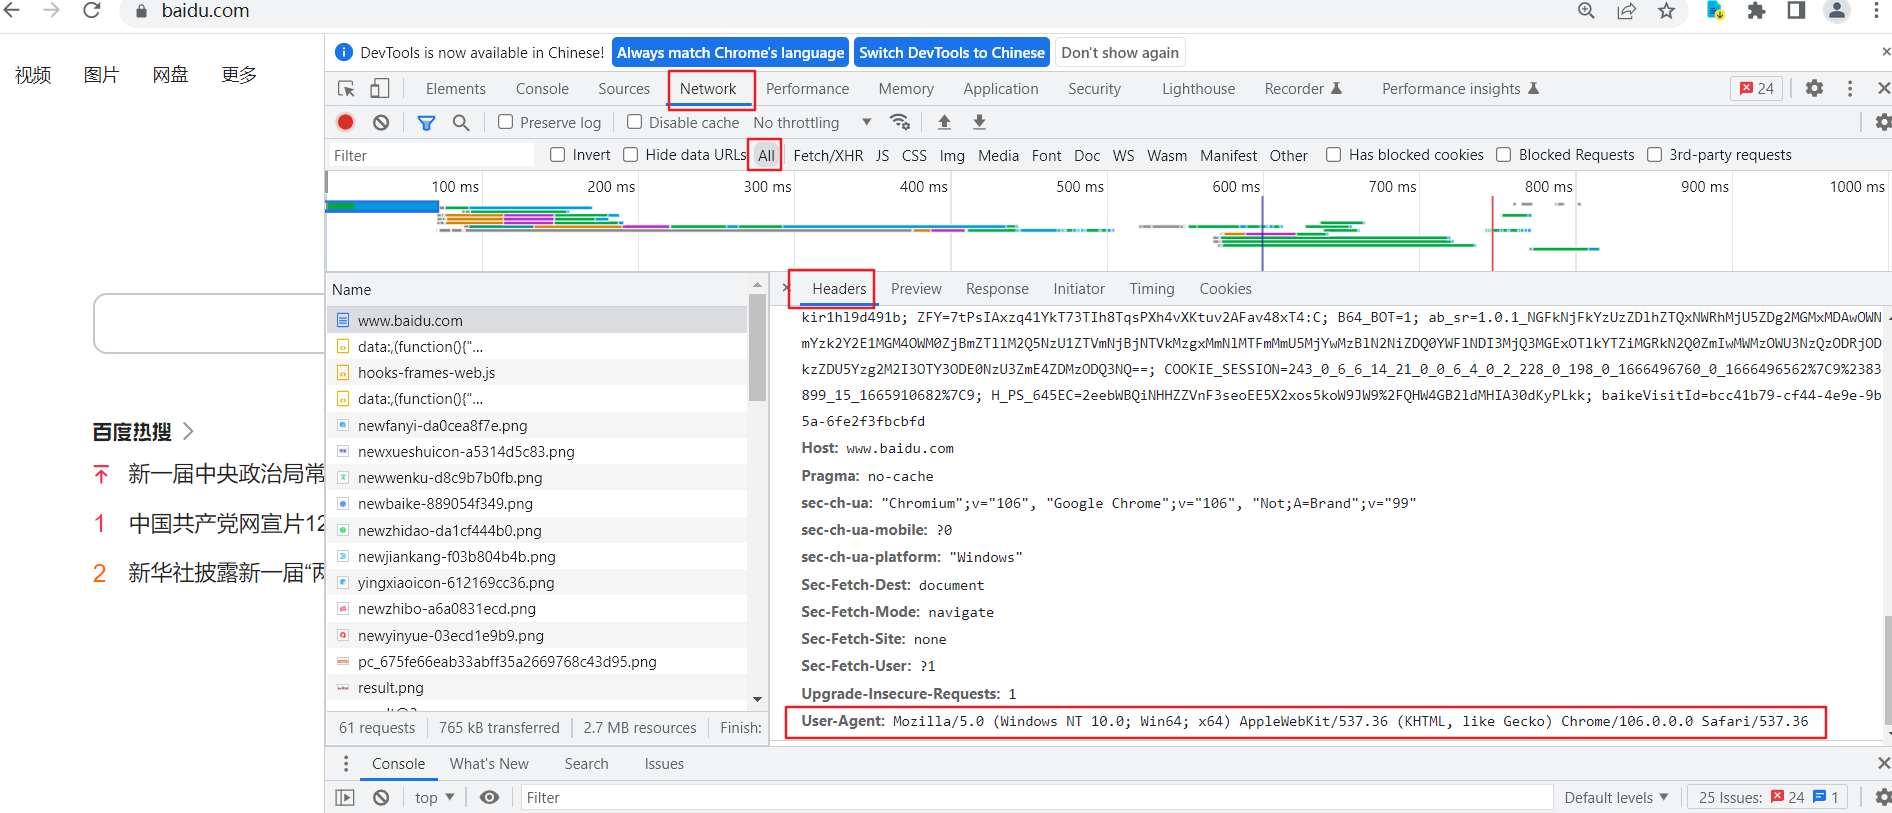
Task: Click Don't show again button
Action: (x=1120, y=53)
